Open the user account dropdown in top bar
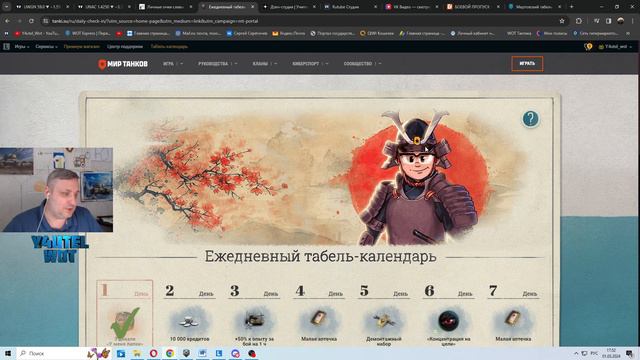Image resolution: width=640 pixels, height=360 pixels. tap(615, 47)
